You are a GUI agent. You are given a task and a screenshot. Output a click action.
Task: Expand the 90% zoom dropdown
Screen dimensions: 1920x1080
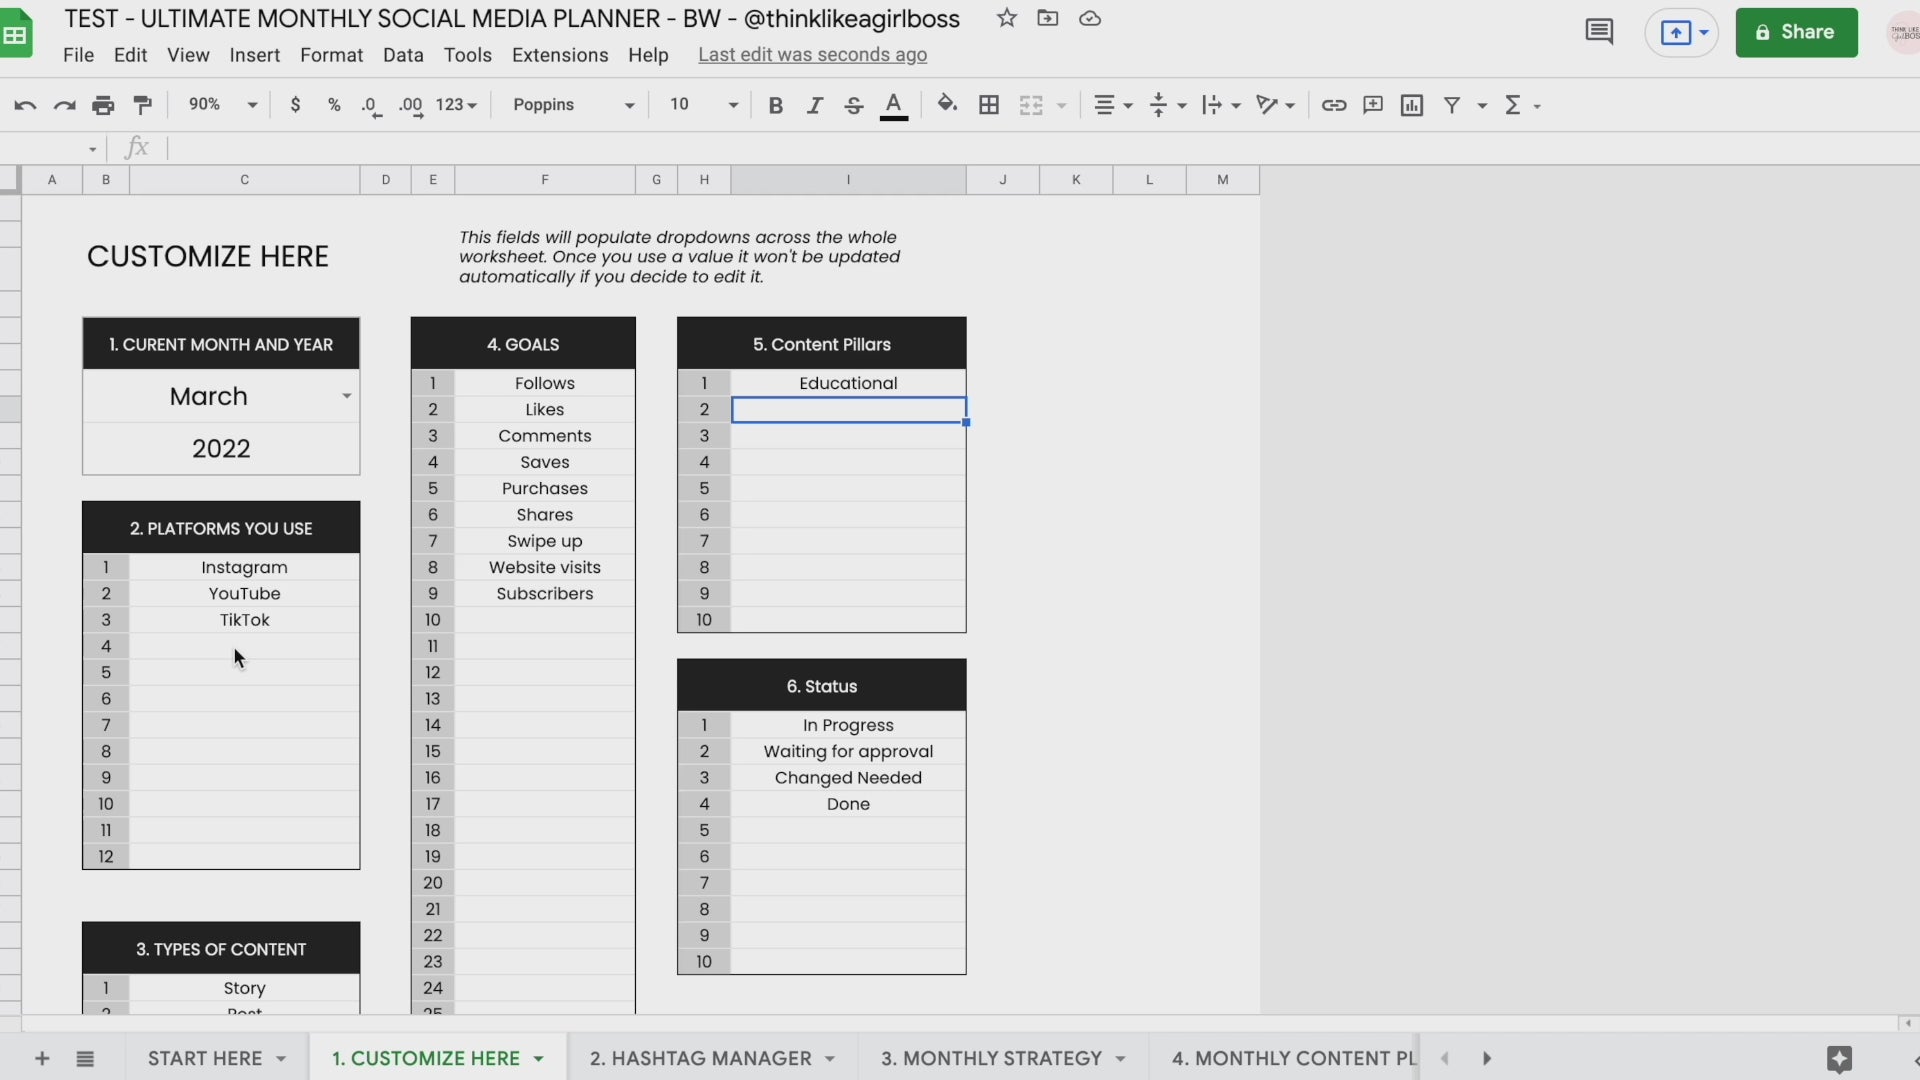pyautogui.click(x=223, y=105)
